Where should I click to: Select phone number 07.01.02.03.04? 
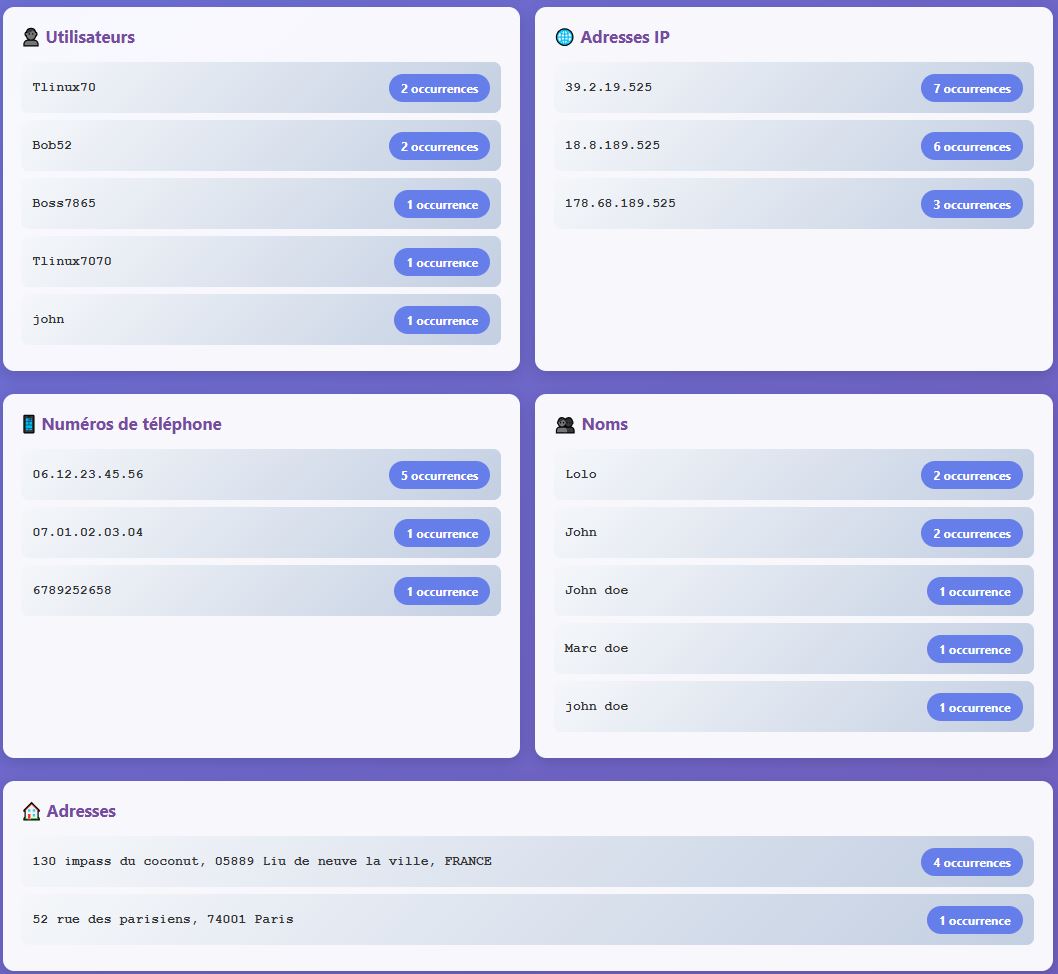88,533
